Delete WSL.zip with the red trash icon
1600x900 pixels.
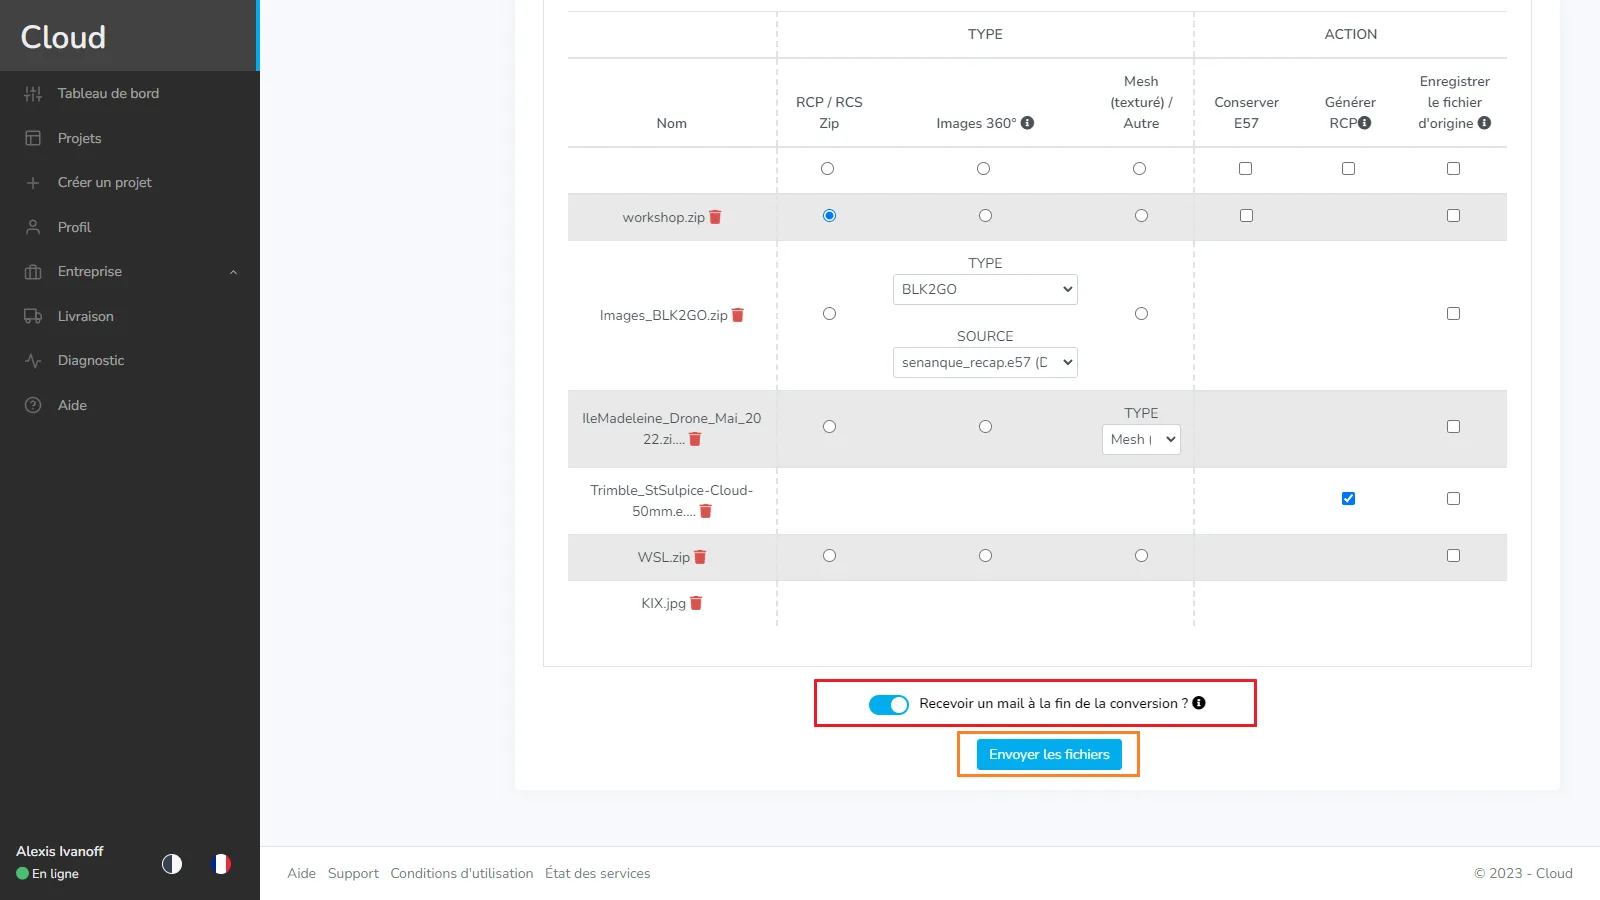tap(700, 557)
